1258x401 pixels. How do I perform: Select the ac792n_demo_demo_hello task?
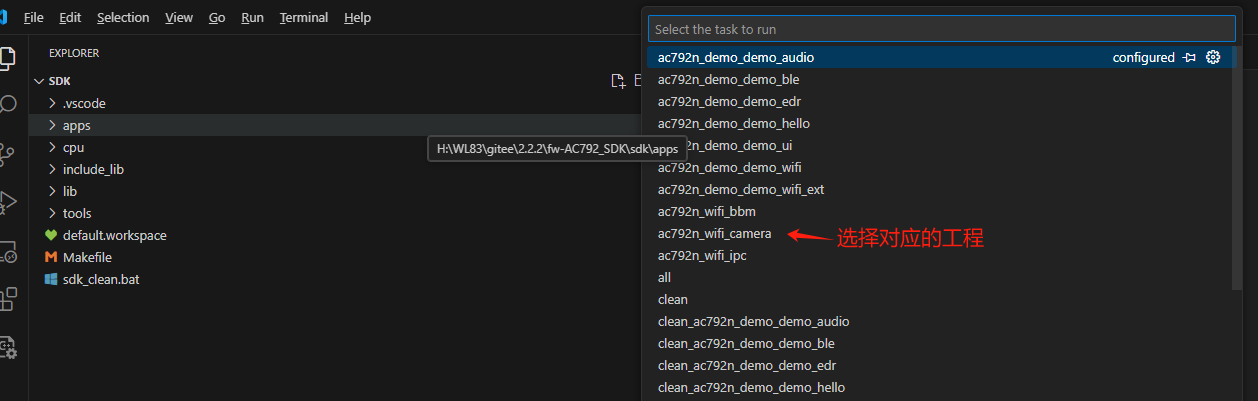pyautogui.click(x=942, y=123)
